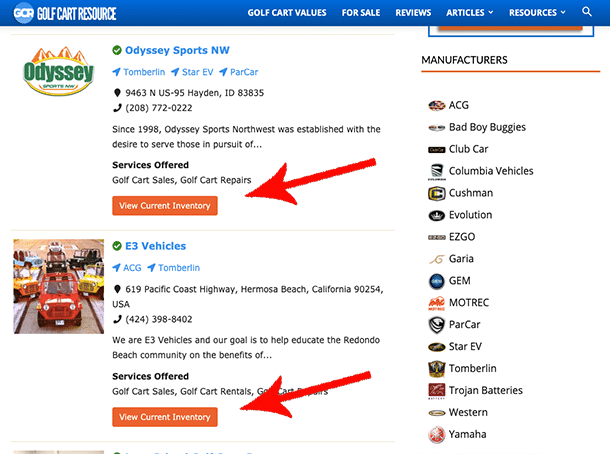Open Evolution manufacturer link

click(470, 215)
